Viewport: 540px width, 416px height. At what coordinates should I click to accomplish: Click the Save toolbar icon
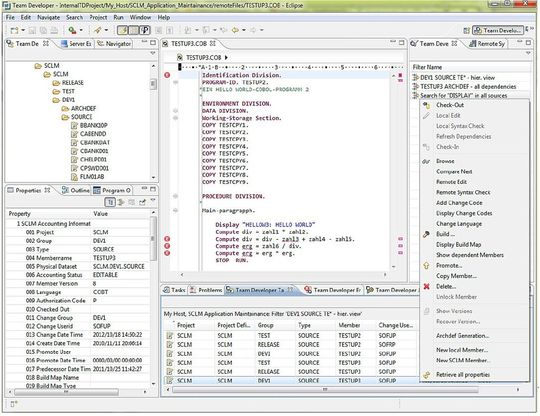tap(32, 30)
